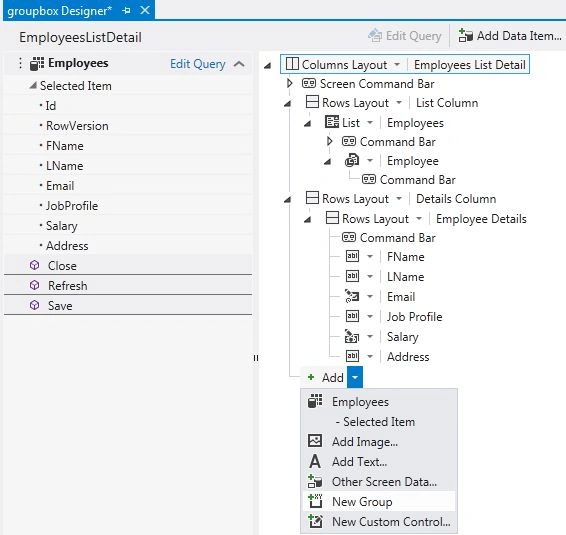Collapse the Employees query panel chevron
The image size is (566, 535).
[x=239, y=64]
